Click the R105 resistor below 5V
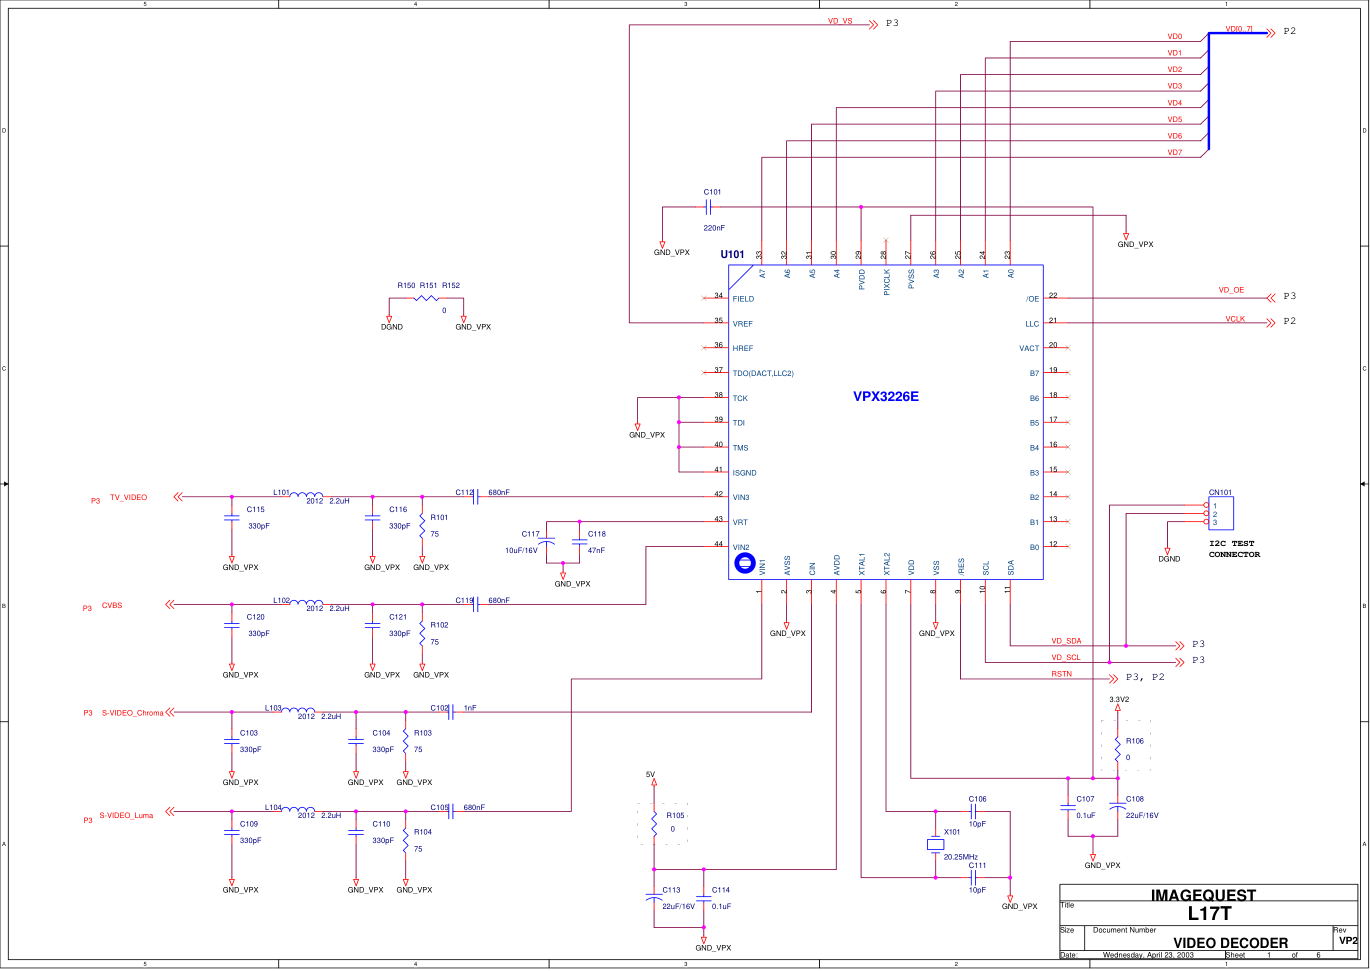The image size is (1370, 972). click(654, 822)
